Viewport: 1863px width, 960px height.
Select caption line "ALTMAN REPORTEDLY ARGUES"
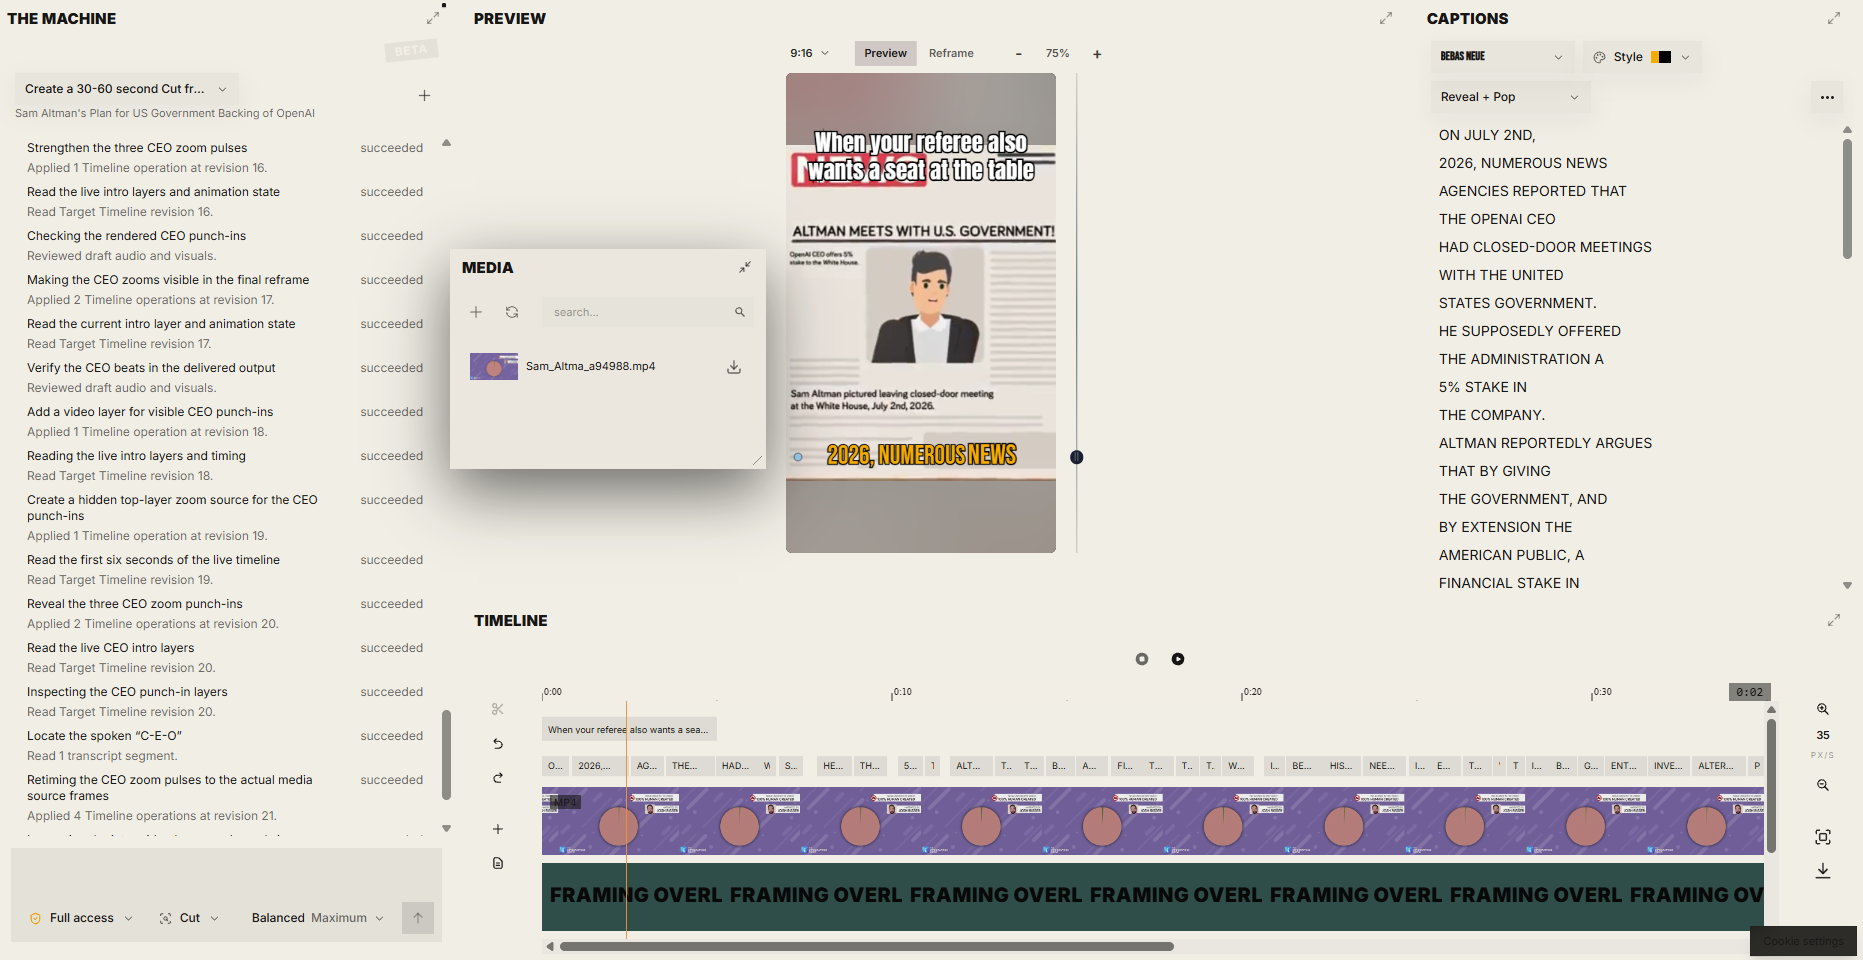1545,443
